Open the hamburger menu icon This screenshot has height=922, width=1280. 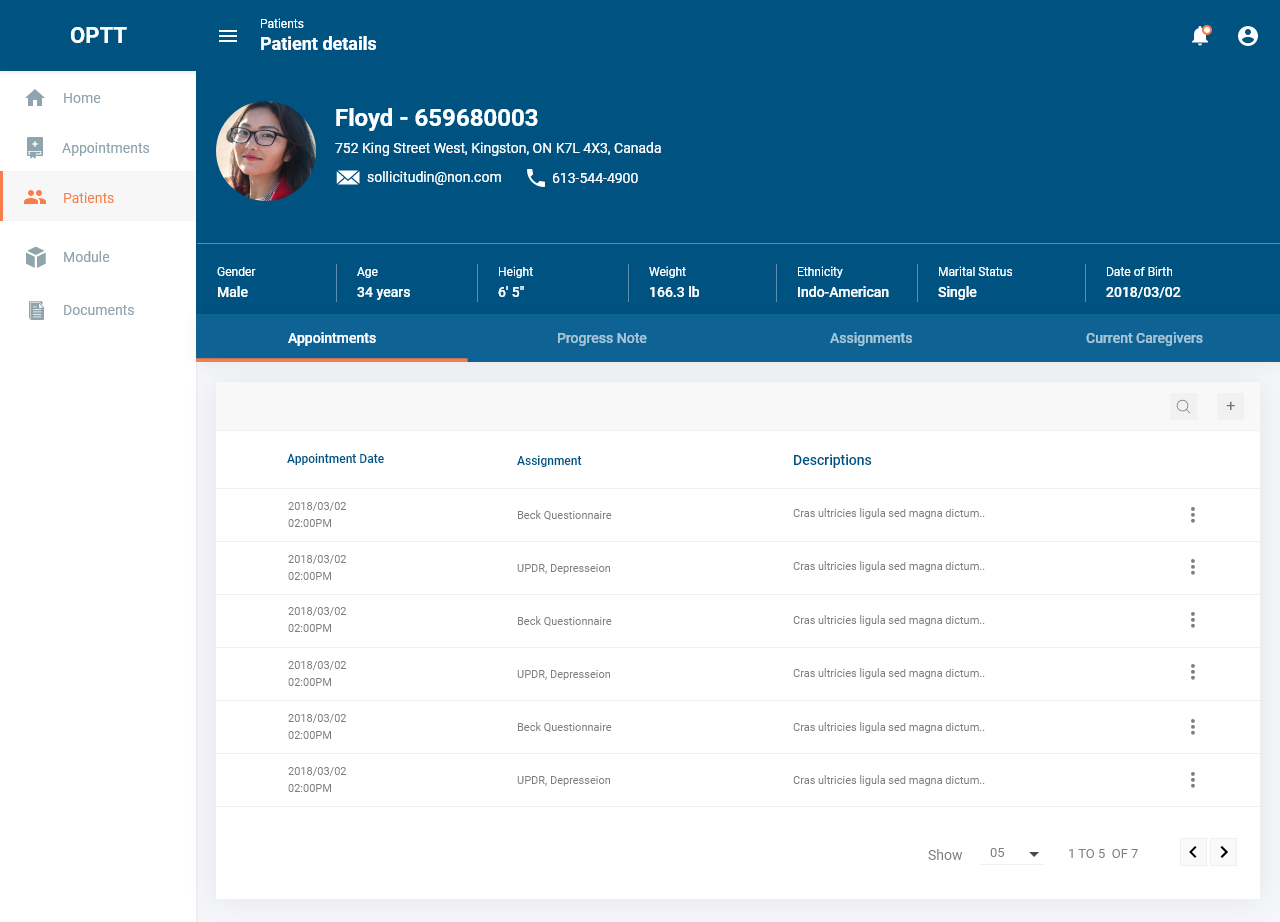[x=228, y=36]
